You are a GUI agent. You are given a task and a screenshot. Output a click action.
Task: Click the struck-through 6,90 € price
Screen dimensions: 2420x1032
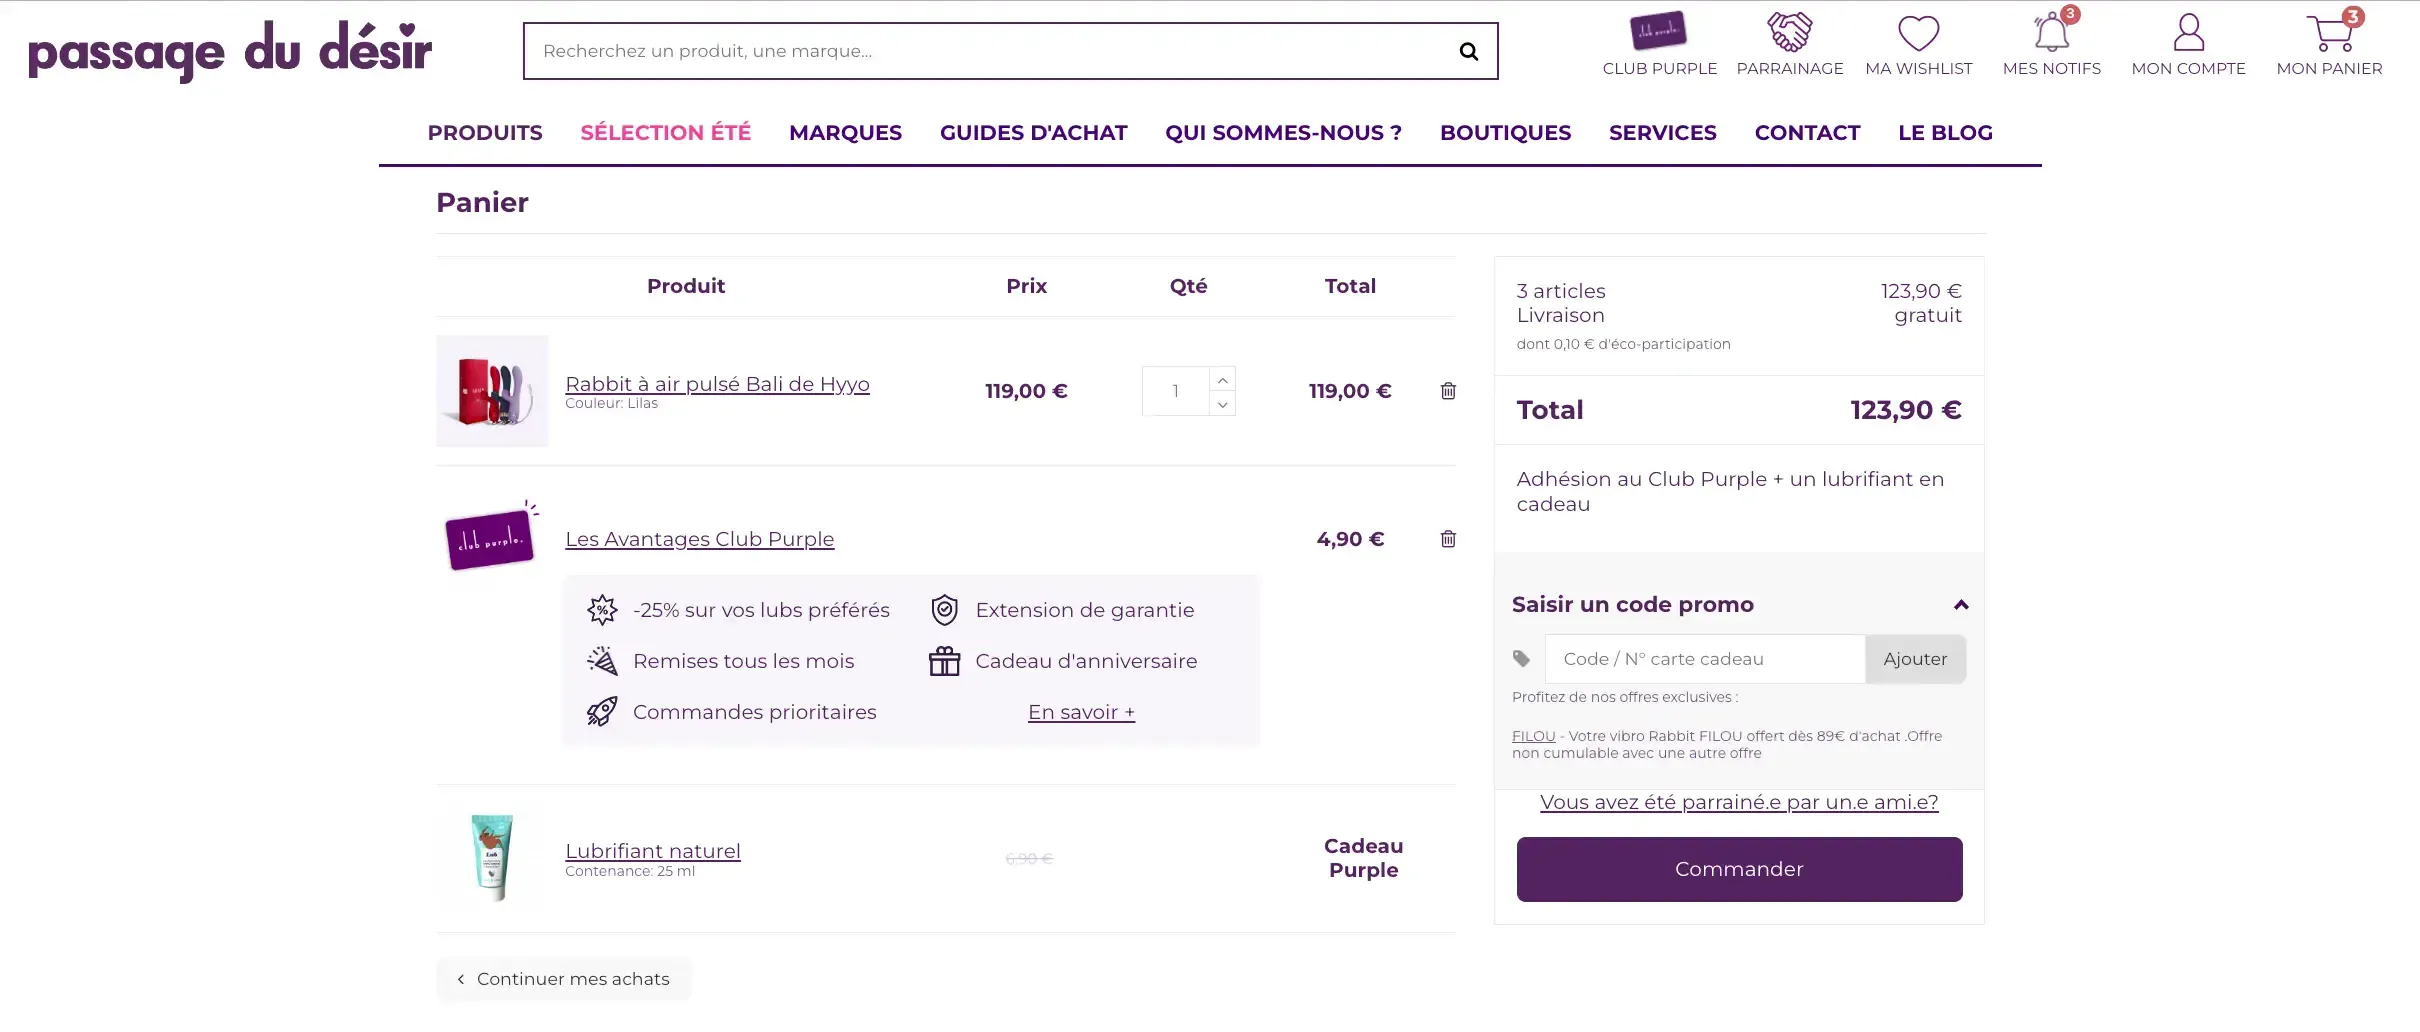pos(1029,859)
